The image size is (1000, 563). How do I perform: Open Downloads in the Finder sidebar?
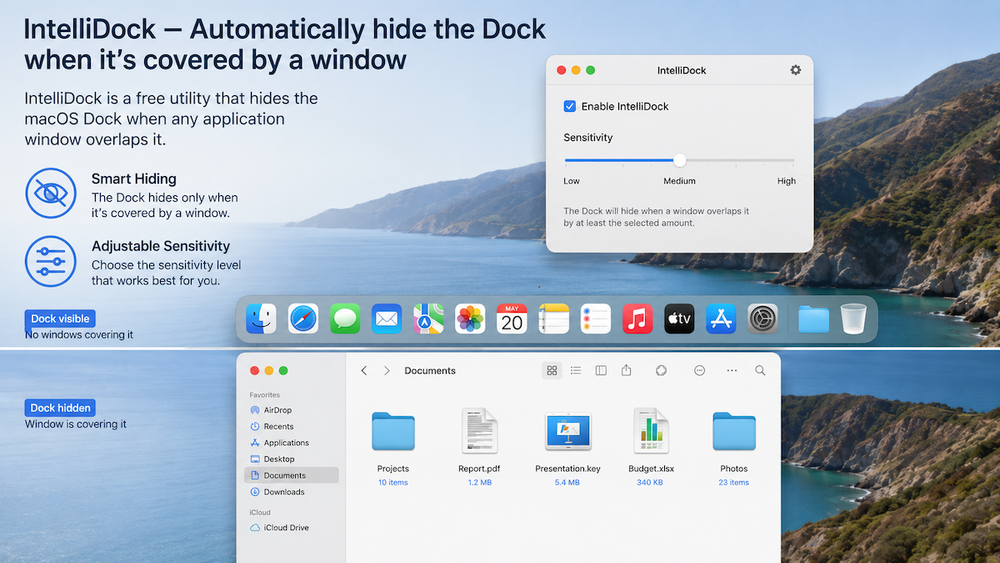point(291,492)
